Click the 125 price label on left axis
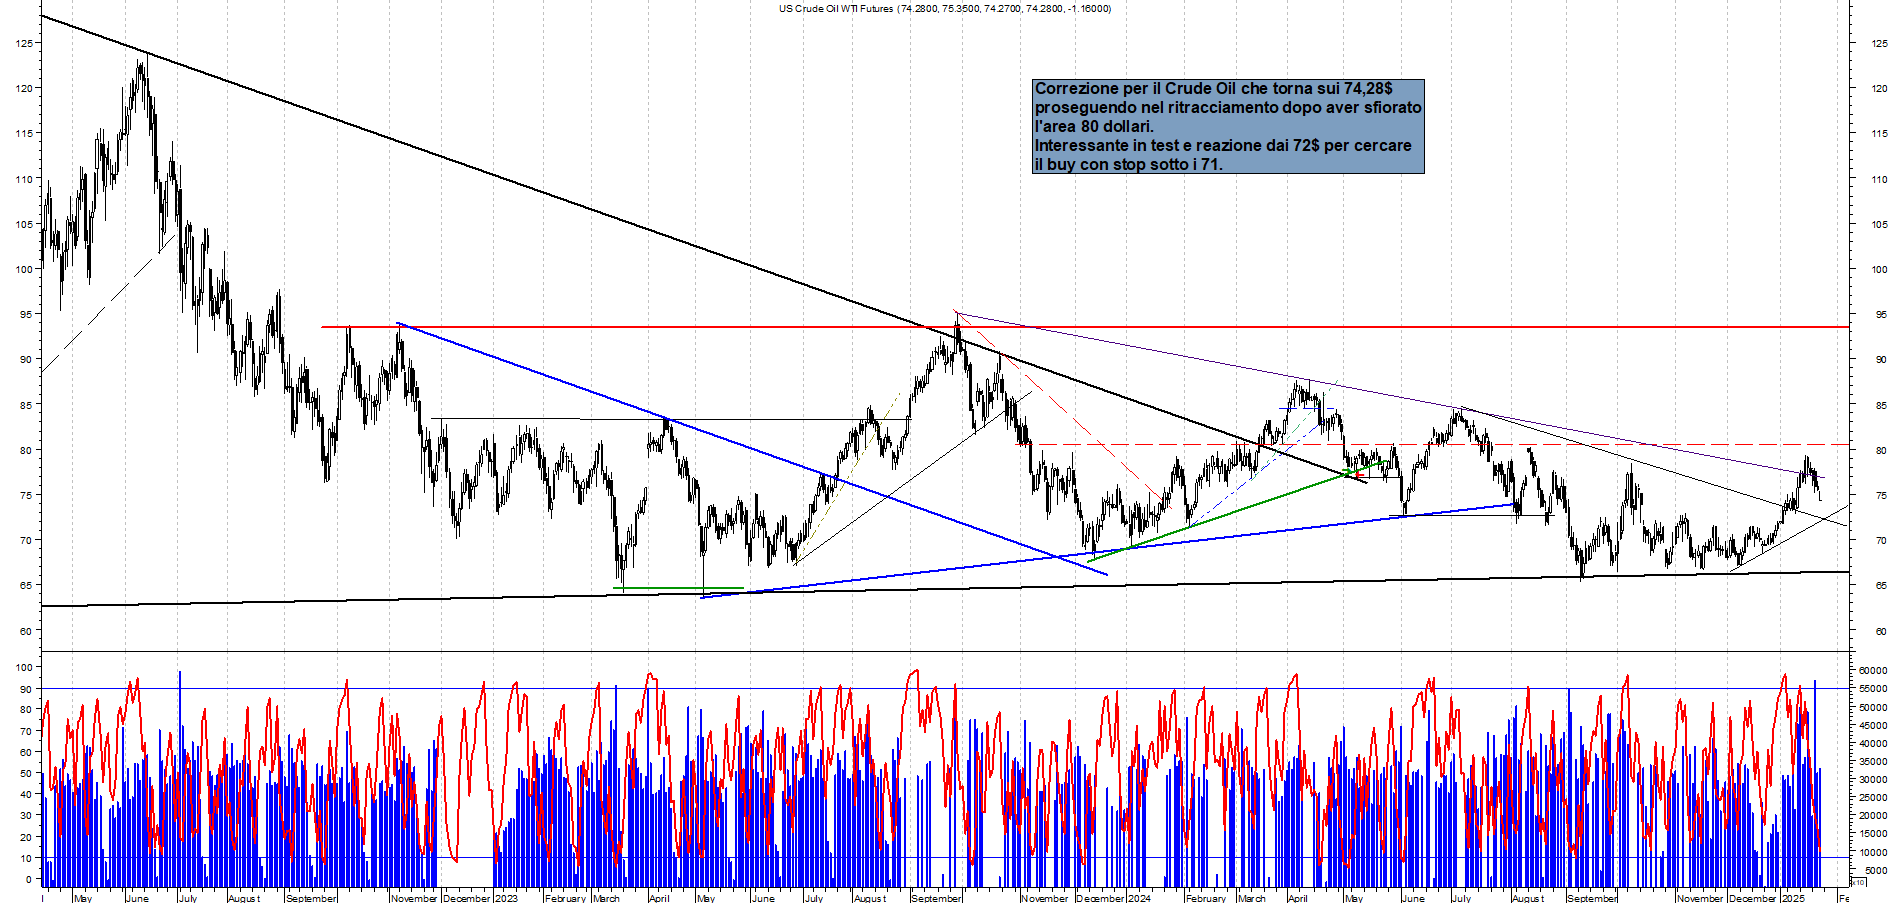The height and width of the screenshot is (903, 1890). click(24, 43)
